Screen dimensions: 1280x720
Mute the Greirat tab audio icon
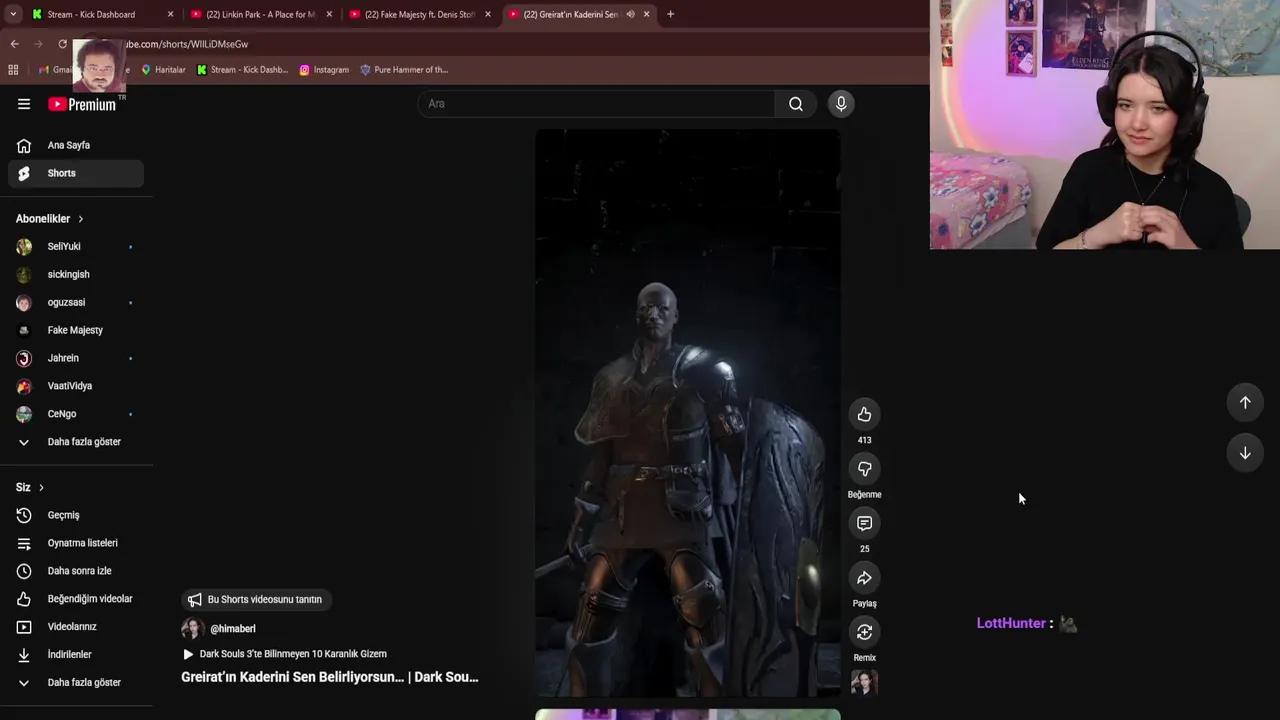click(630, 14)
